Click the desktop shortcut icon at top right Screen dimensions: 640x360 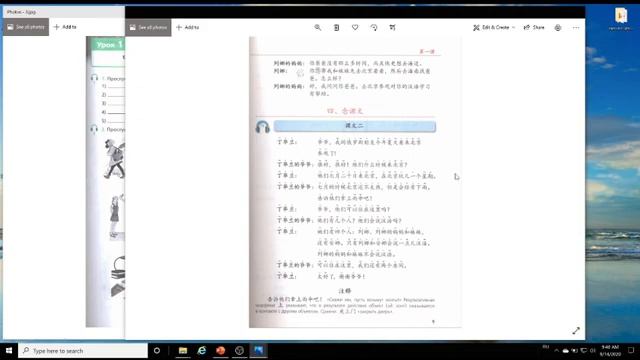[621, 18]
